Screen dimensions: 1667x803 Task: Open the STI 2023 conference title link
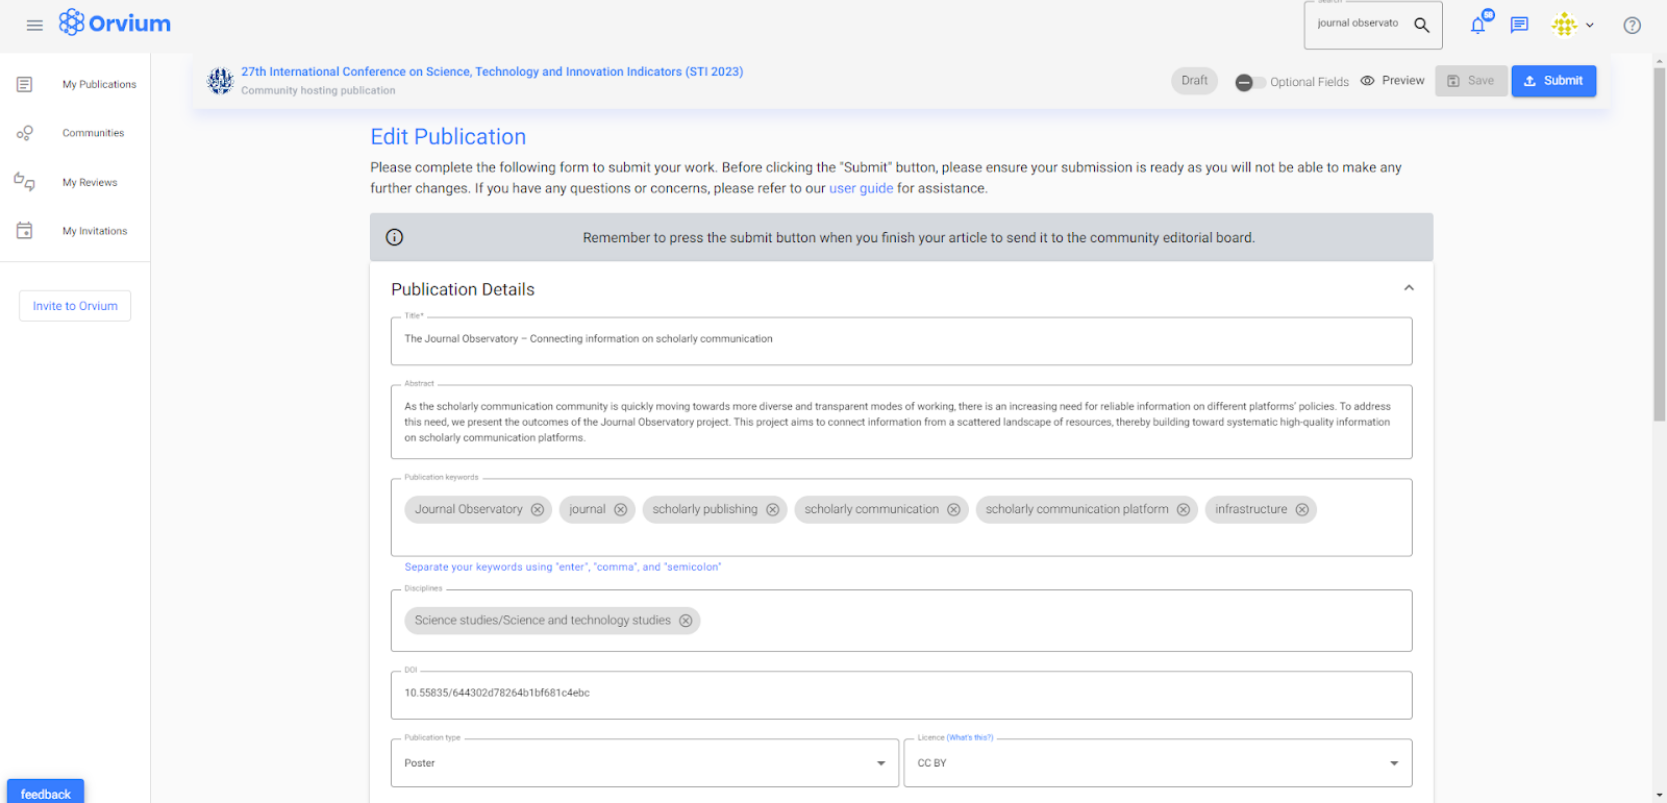(492, 72)
